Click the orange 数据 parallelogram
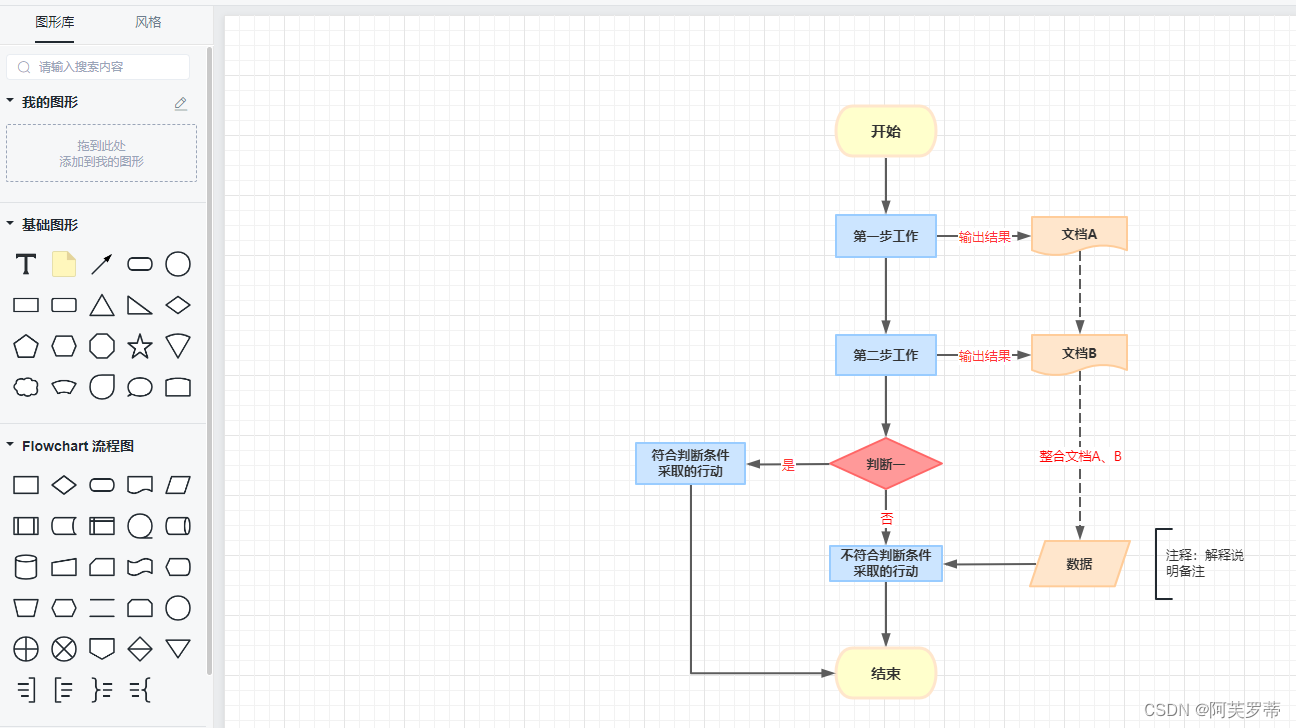 [x=1079, y=564]
